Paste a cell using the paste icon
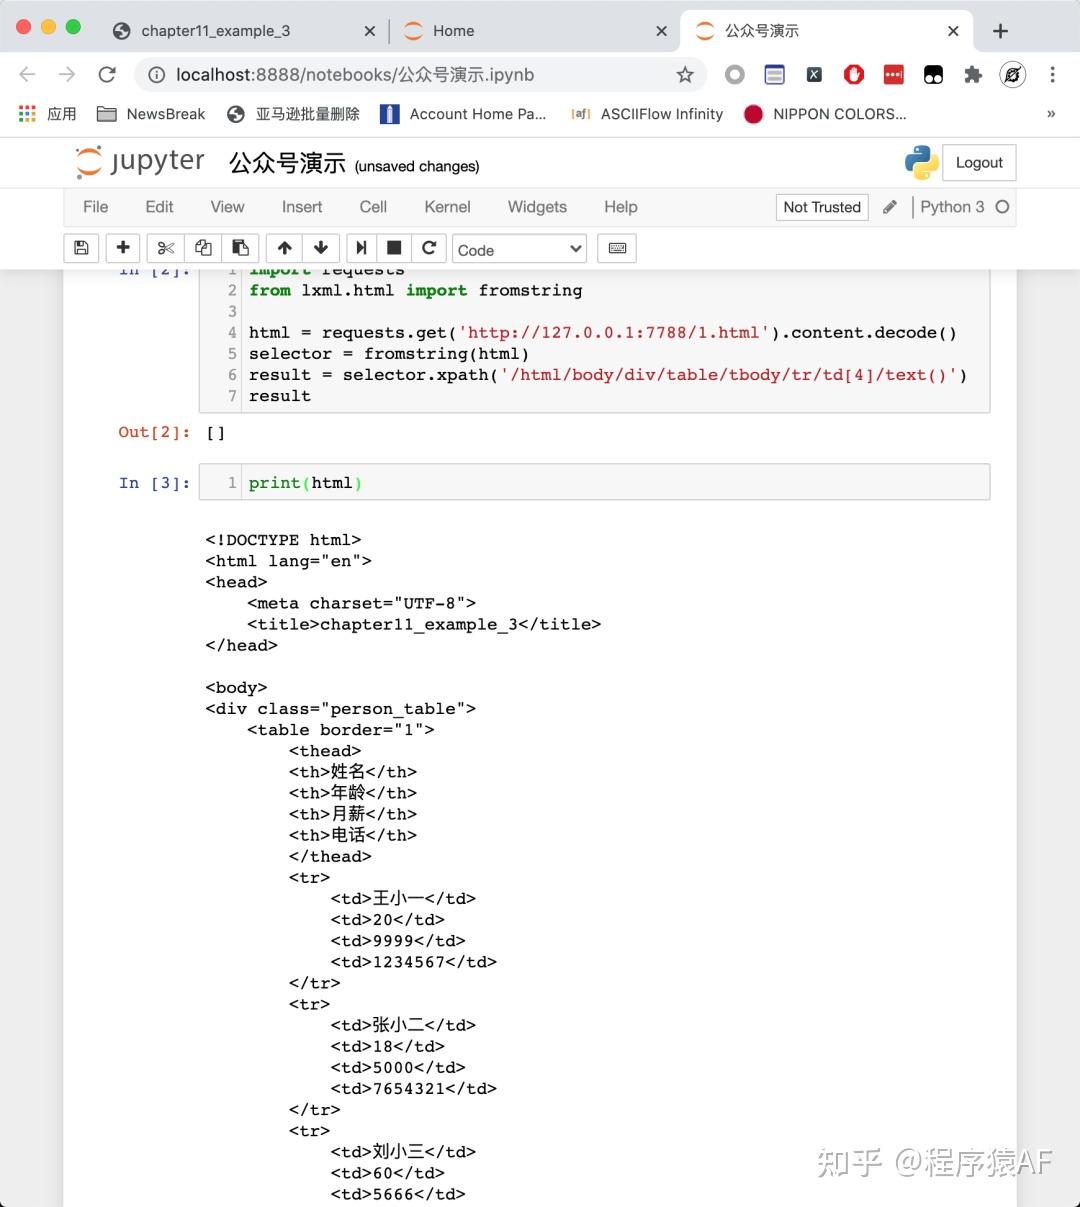 point(241,248)
